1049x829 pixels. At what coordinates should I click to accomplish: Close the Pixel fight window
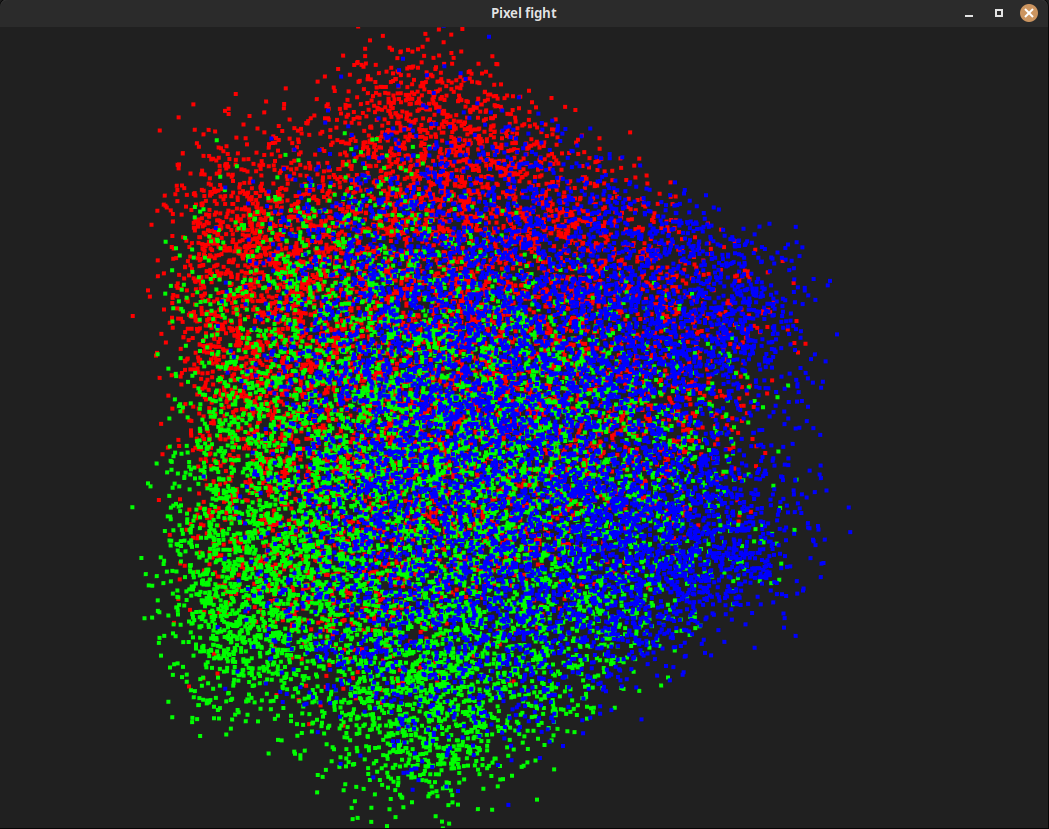point(1029,13)
